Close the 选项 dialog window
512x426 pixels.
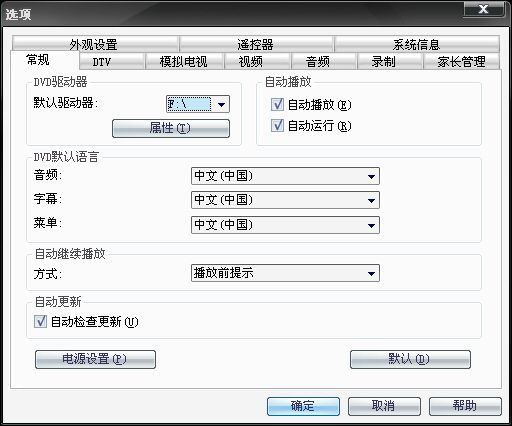click(484, 9)
